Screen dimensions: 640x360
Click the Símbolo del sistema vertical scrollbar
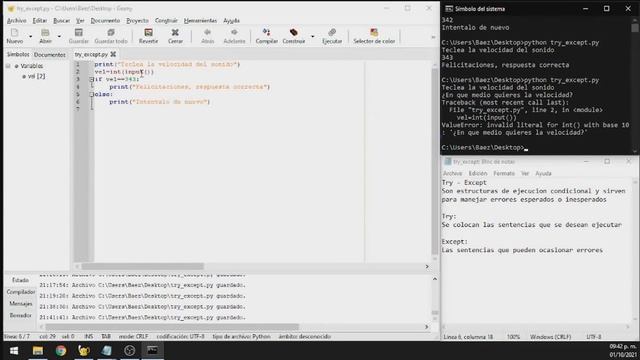click(x=635, y=28)
